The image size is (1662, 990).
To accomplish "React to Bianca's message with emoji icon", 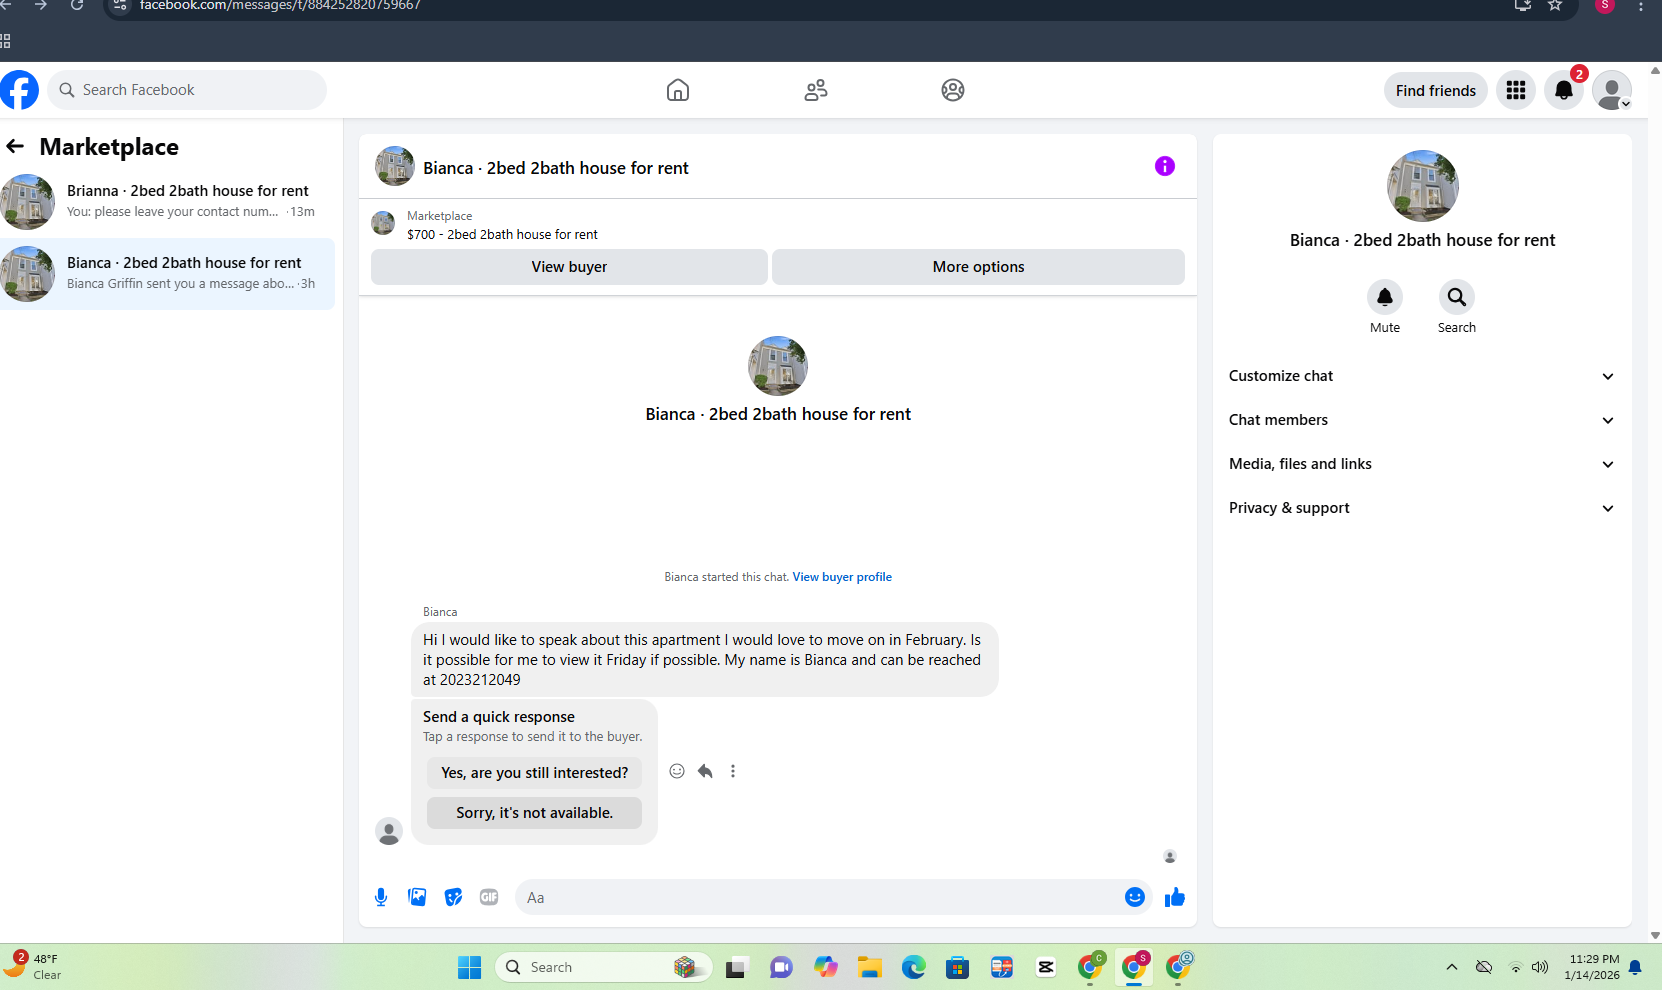I will click(x=677, y=771).
